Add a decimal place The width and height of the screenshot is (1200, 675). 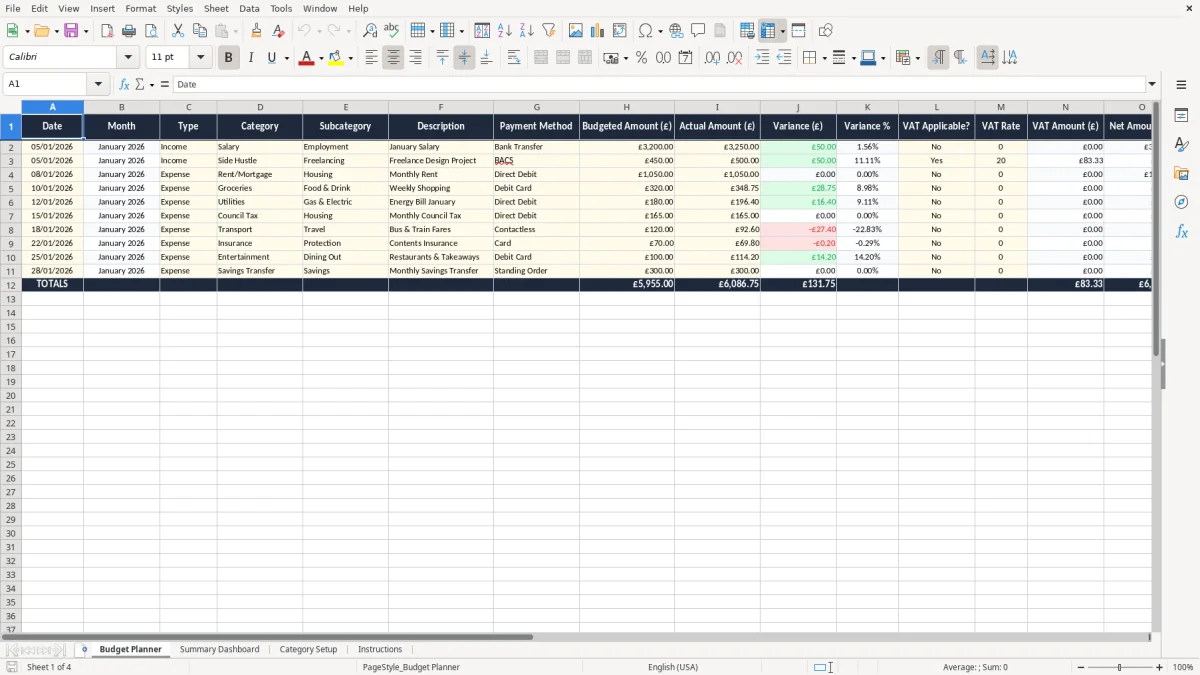tap(712, 58)
